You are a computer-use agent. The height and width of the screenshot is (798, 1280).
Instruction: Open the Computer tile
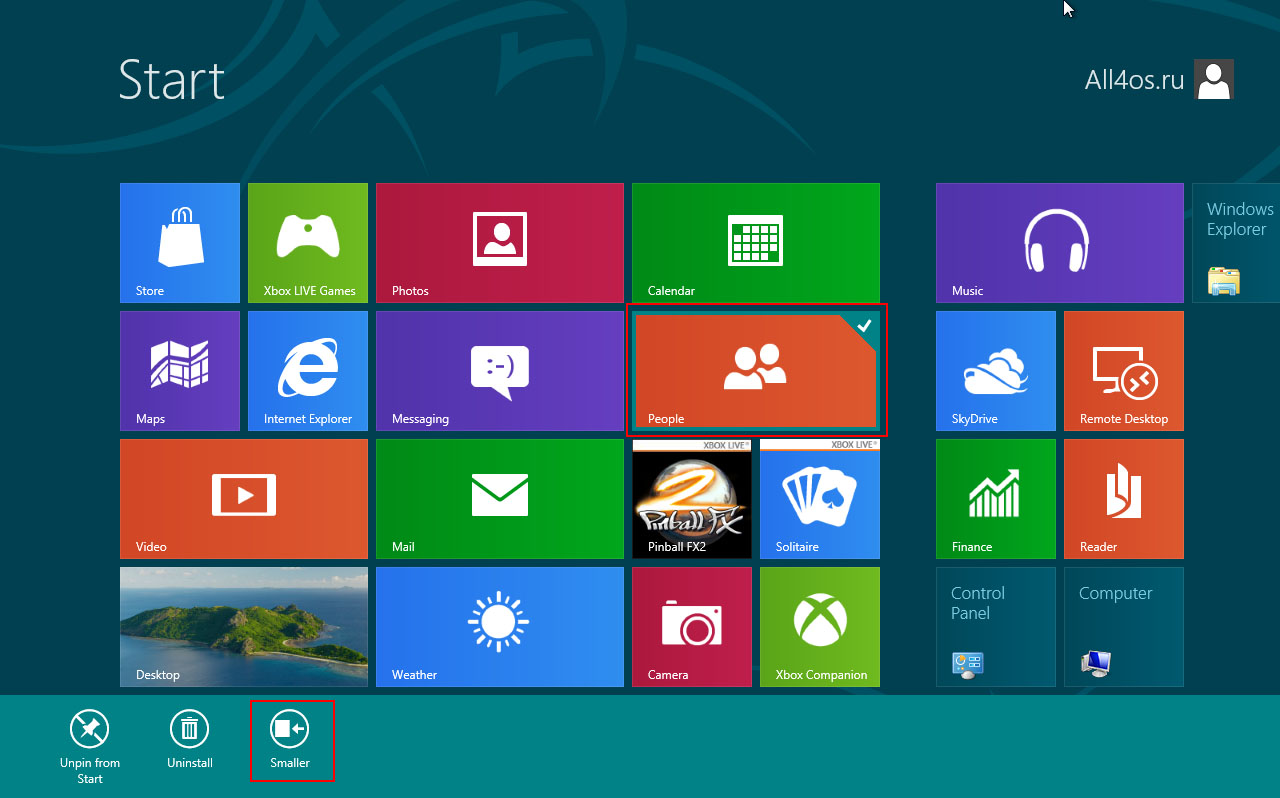pyautogui.click(x=1124, y=627)
